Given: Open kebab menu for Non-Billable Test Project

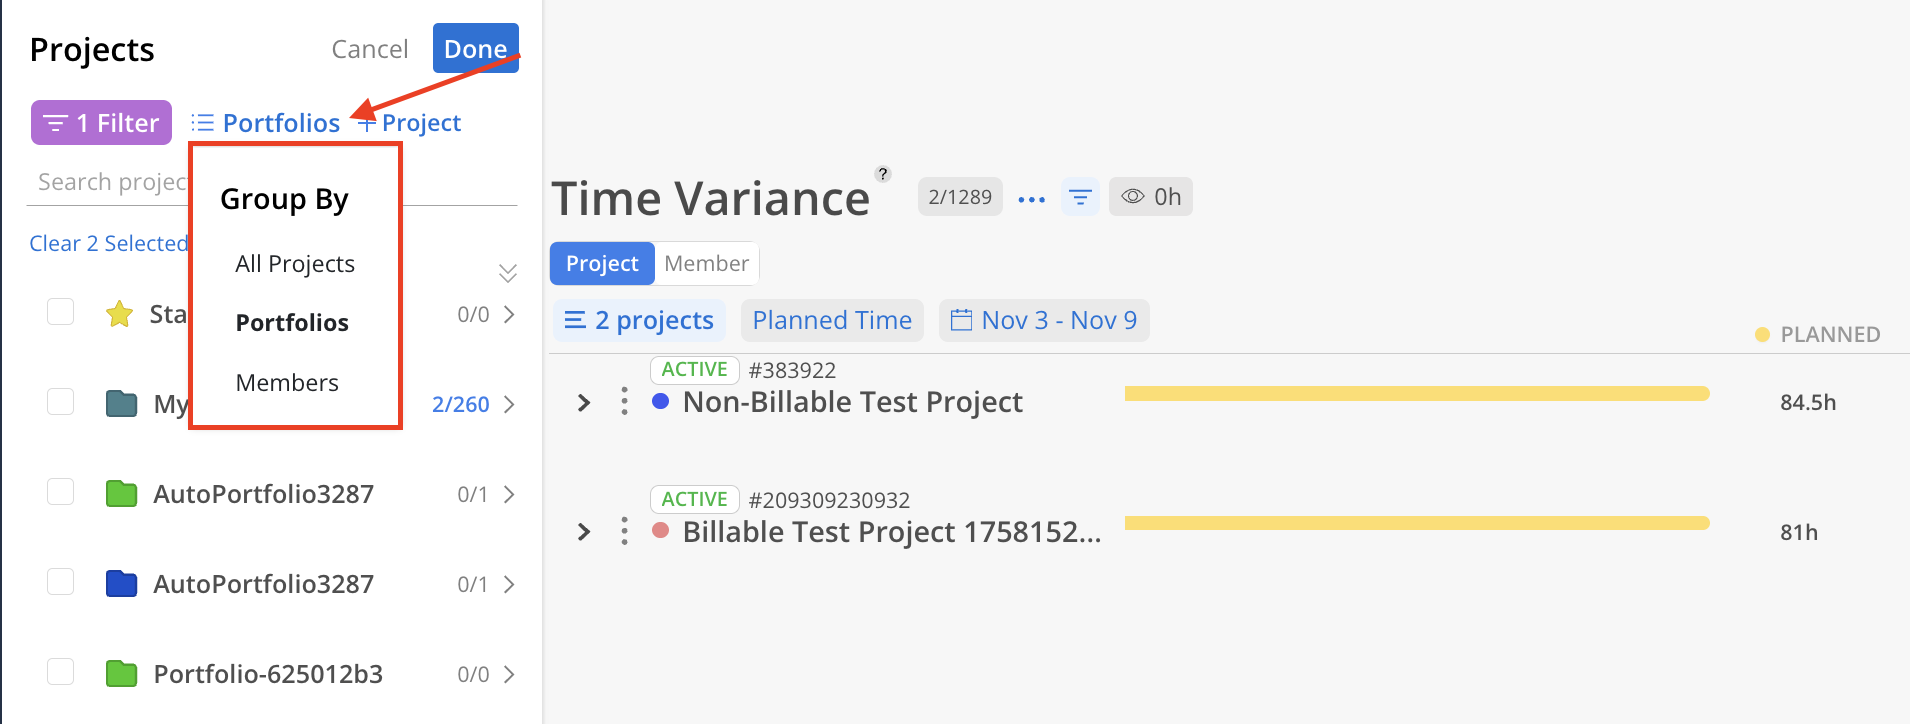Looking at the screenshot, I should pyautogui.click(x=624, y=402).
